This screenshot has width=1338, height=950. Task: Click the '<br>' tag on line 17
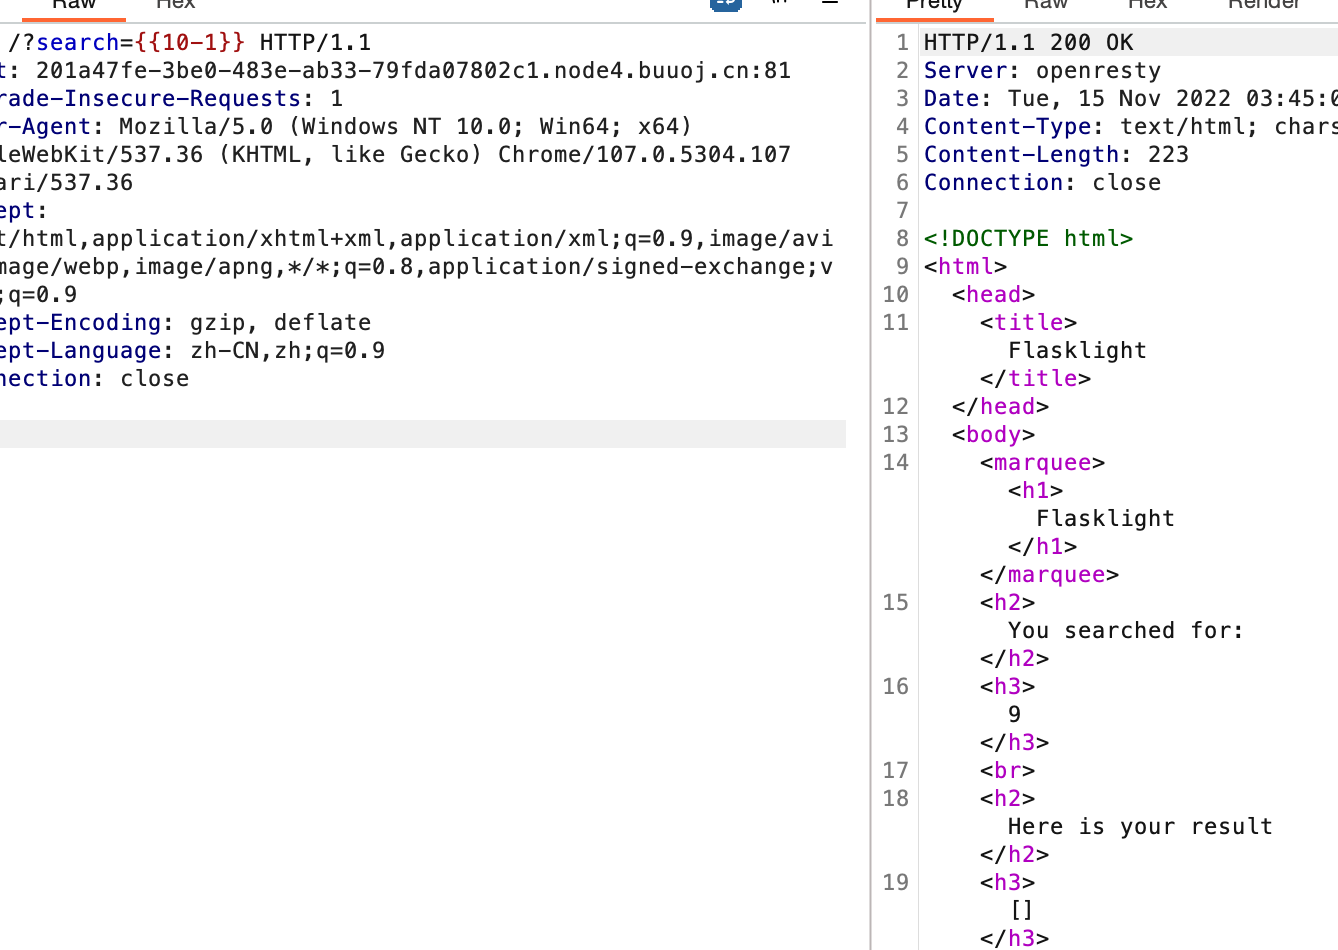point(1007,770)
